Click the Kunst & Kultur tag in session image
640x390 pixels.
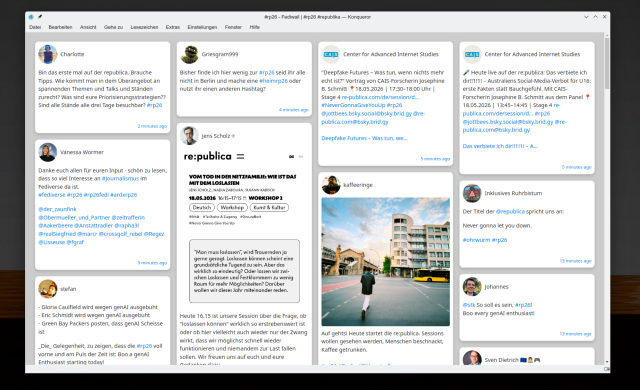(269, 207)
